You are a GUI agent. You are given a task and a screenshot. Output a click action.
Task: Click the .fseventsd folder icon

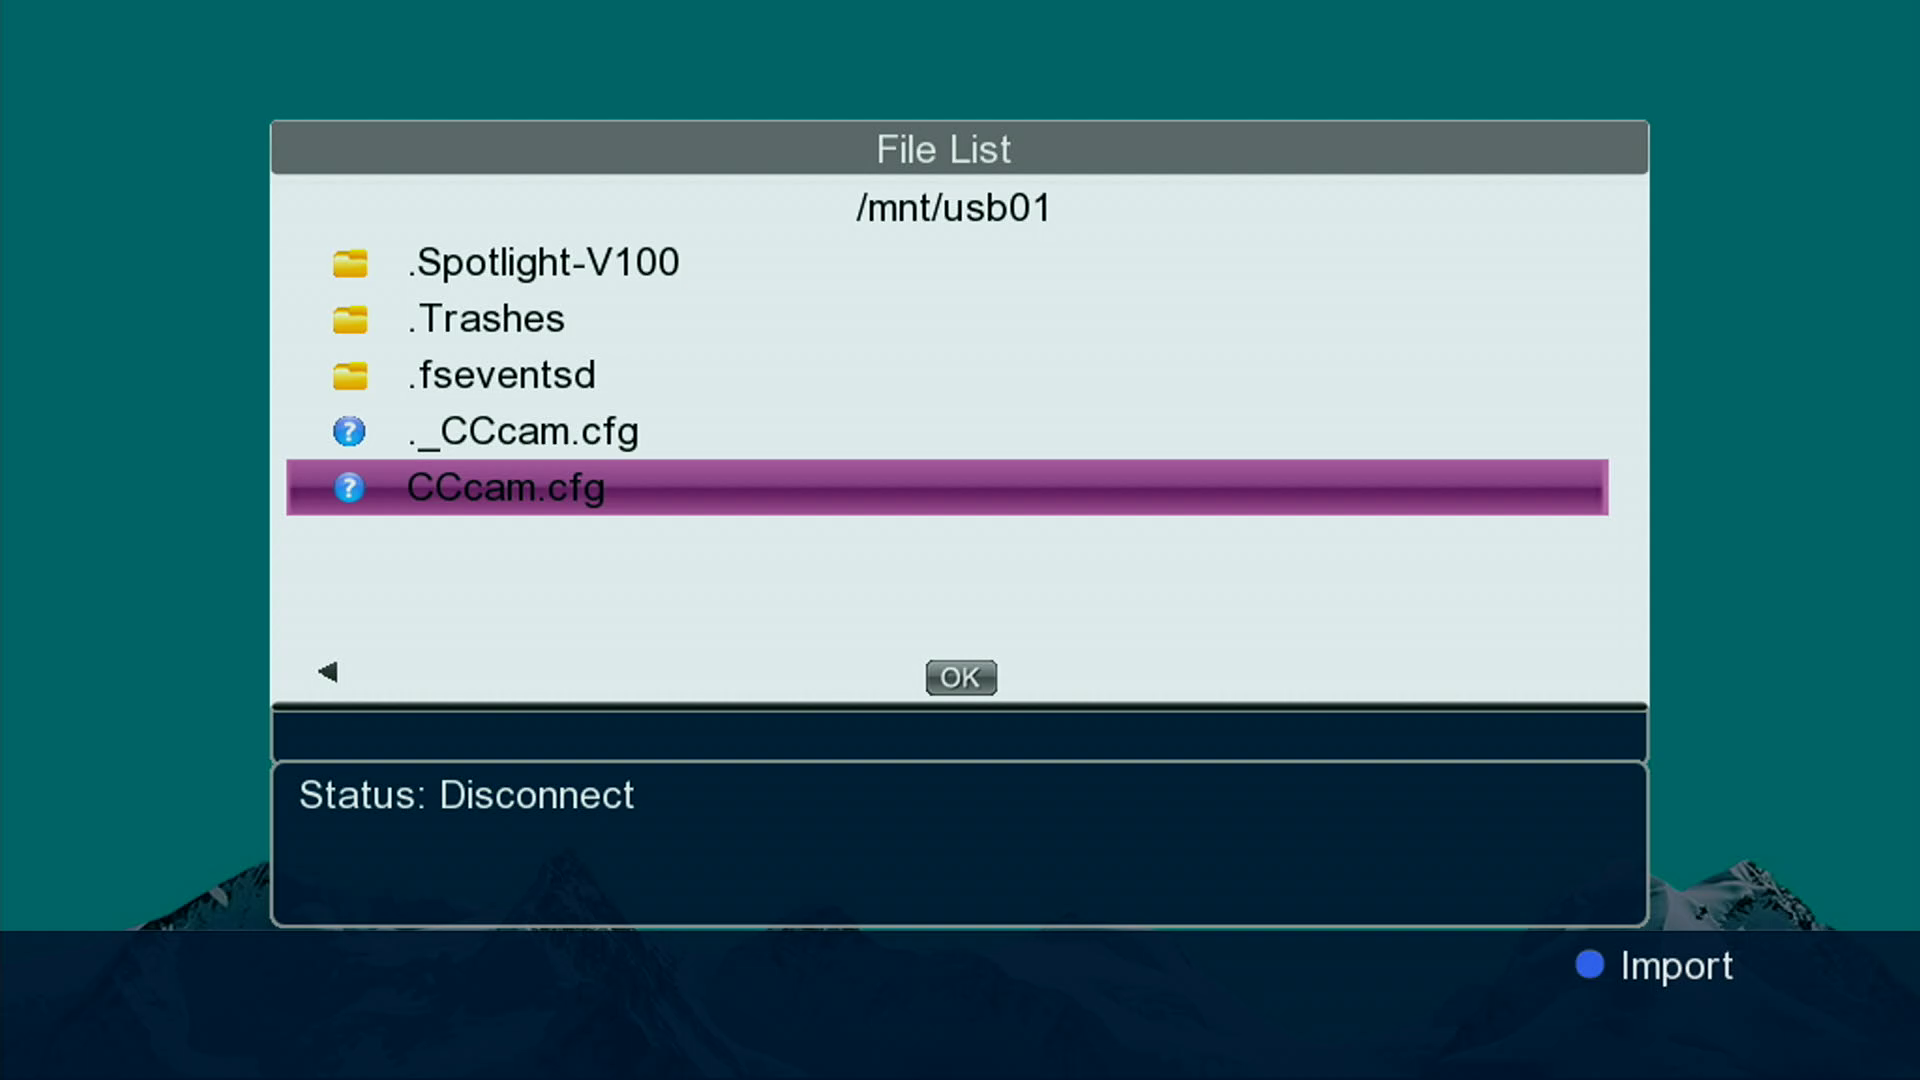coord(350,375)
